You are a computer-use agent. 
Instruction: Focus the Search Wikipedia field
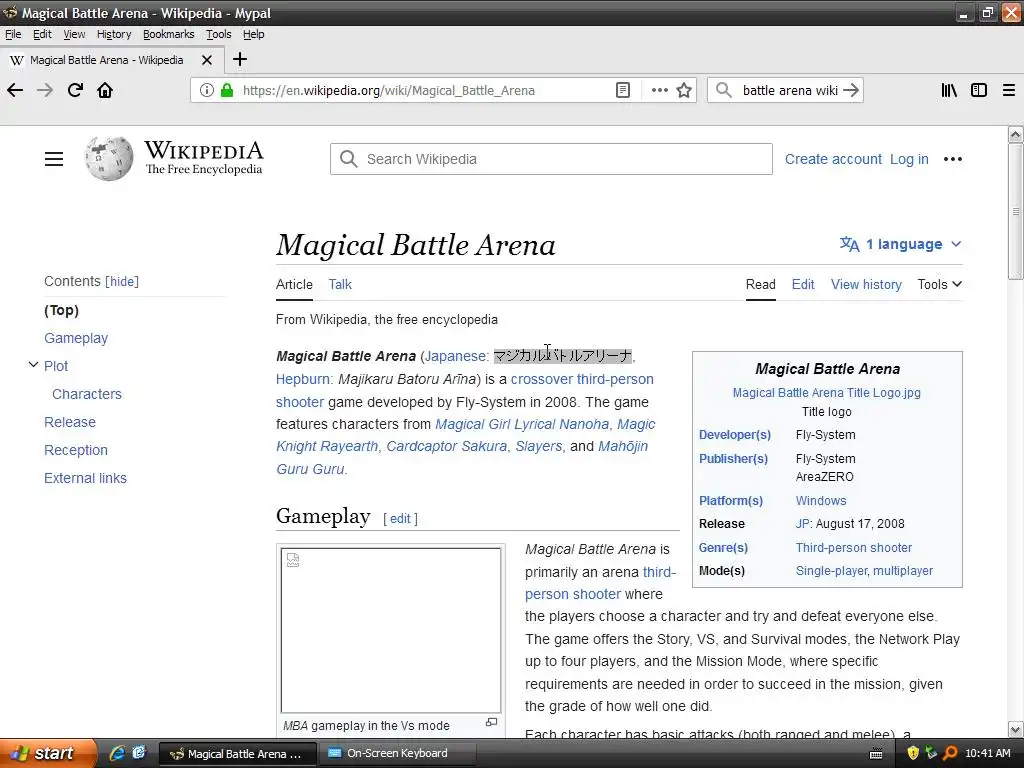click(551, 159)
